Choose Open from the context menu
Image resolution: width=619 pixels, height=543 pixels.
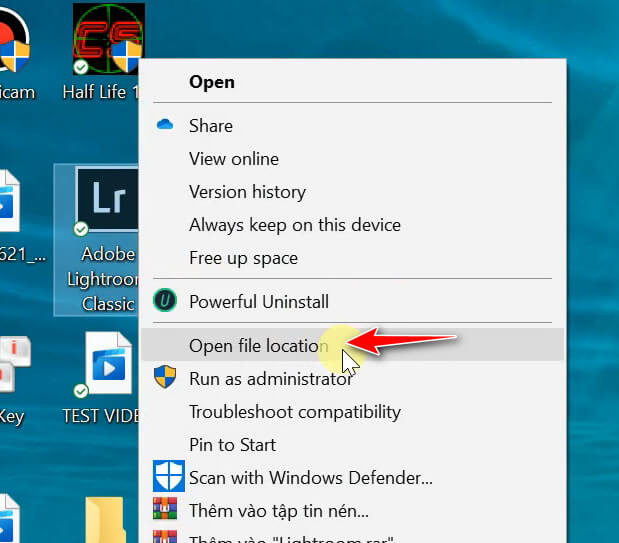(211, 81)
